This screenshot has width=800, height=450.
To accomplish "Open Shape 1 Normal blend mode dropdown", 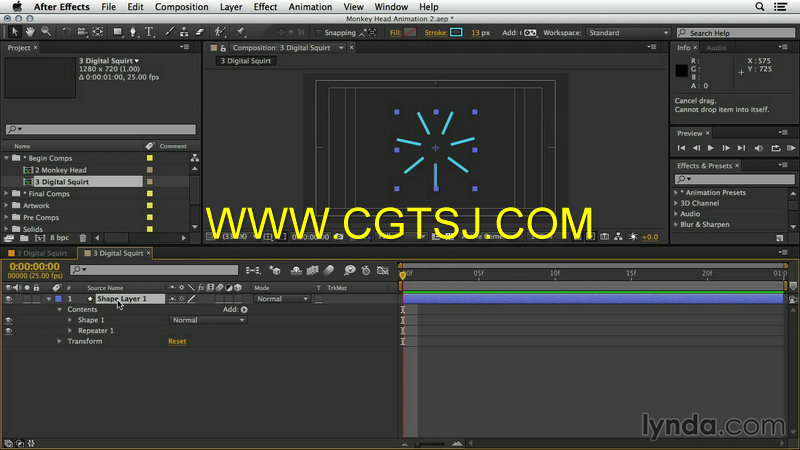I will pos(208,320).
